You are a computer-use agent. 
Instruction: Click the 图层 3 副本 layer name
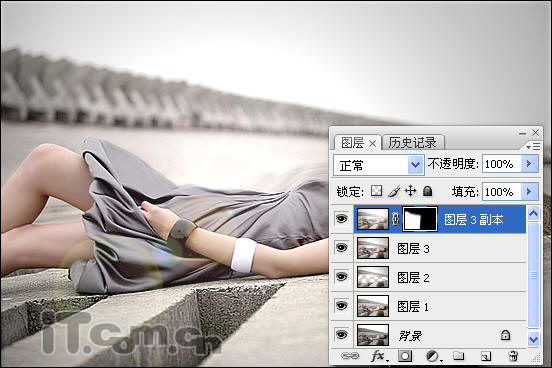(x=473, y=220)
